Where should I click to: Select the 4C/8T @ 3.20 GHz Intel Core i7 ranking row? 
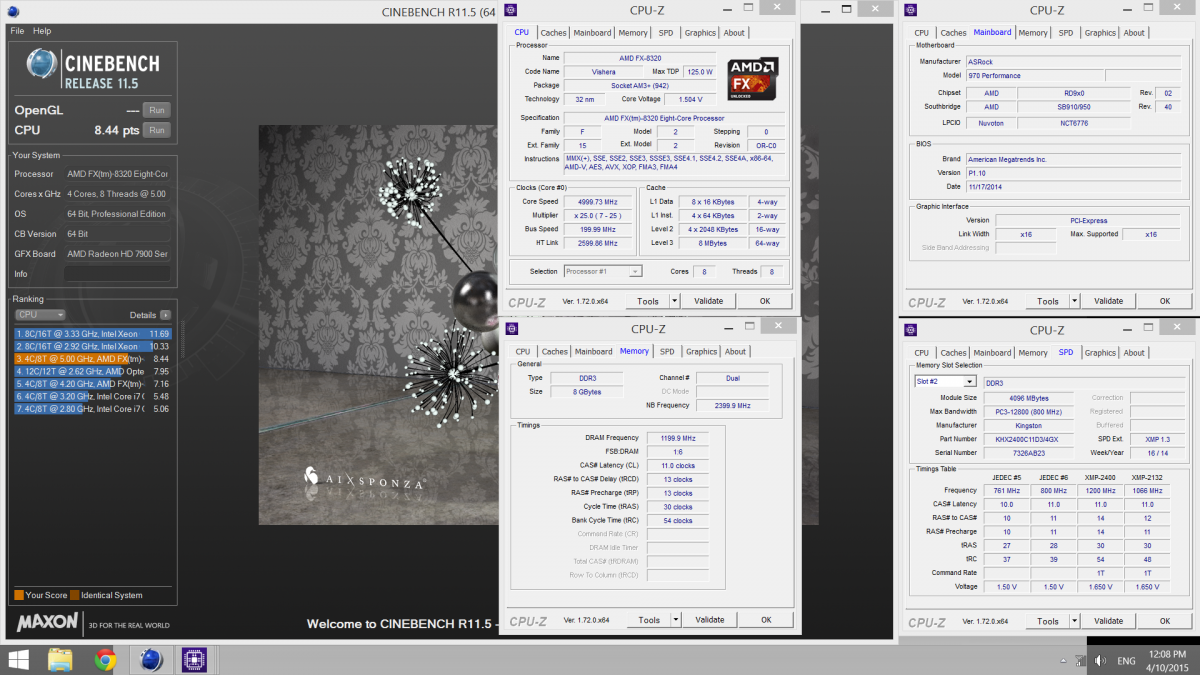tap(93, 396)
